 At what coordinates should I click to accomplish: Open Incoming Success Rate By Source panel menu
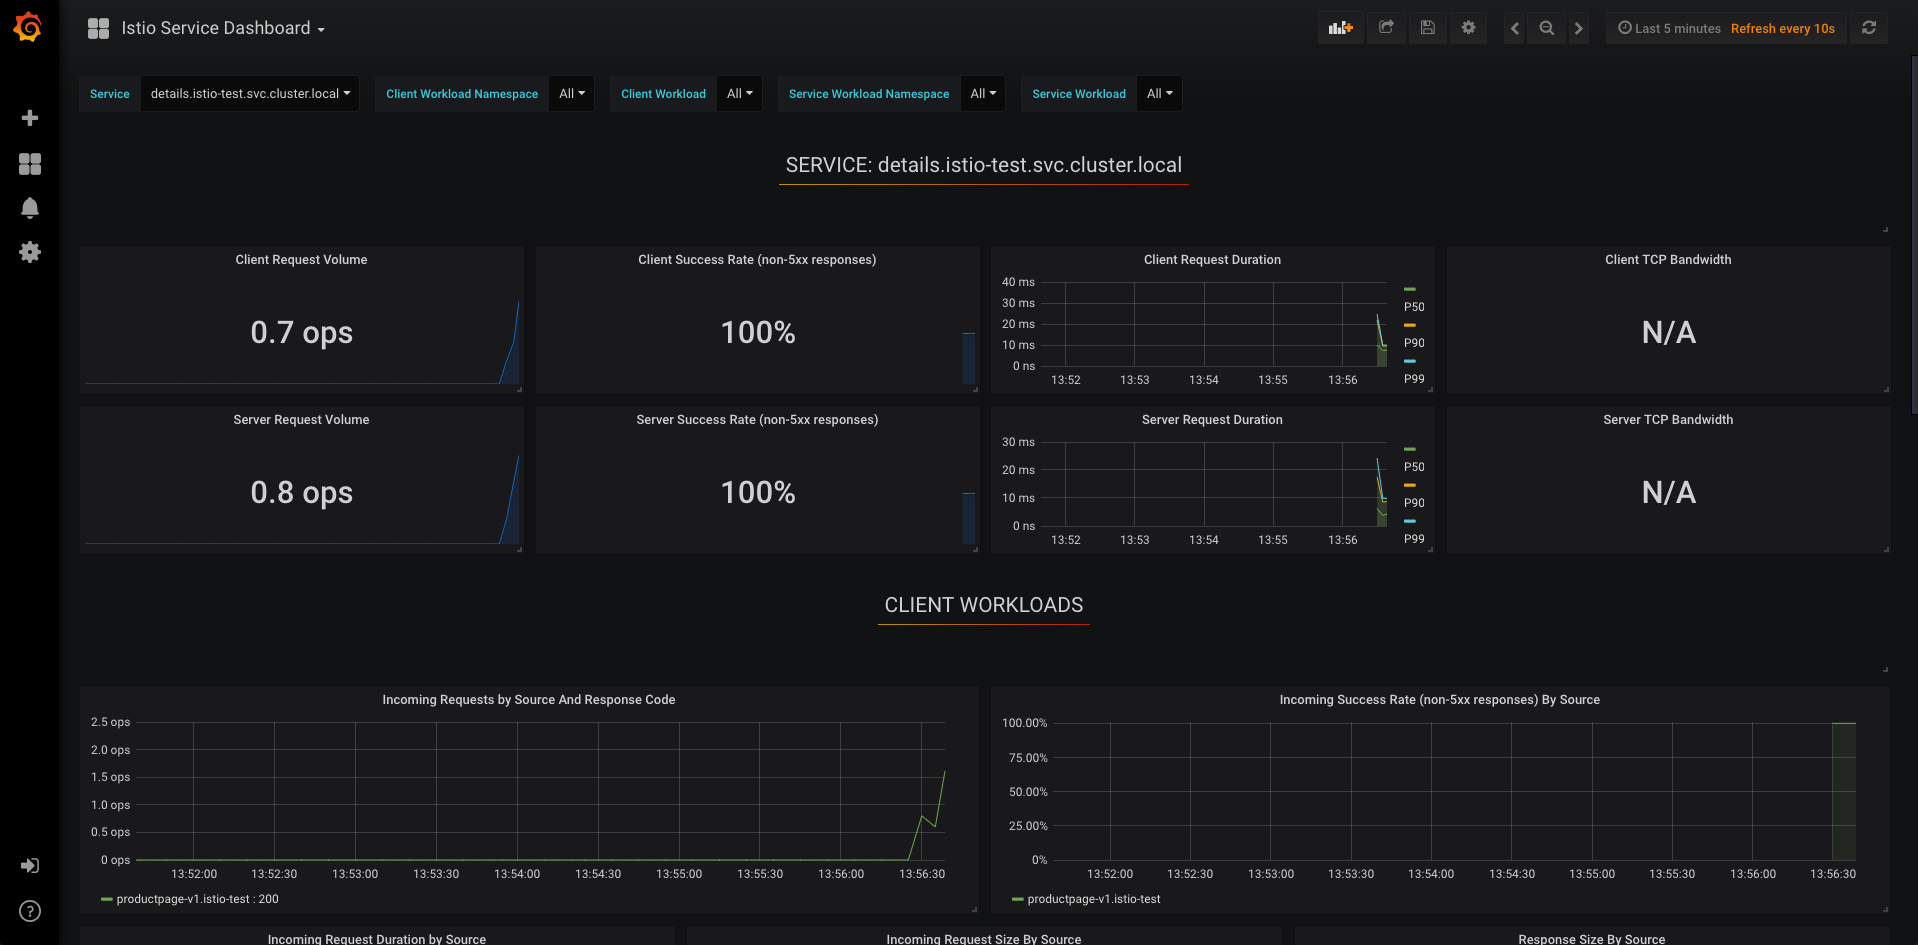pos(1439,700)
